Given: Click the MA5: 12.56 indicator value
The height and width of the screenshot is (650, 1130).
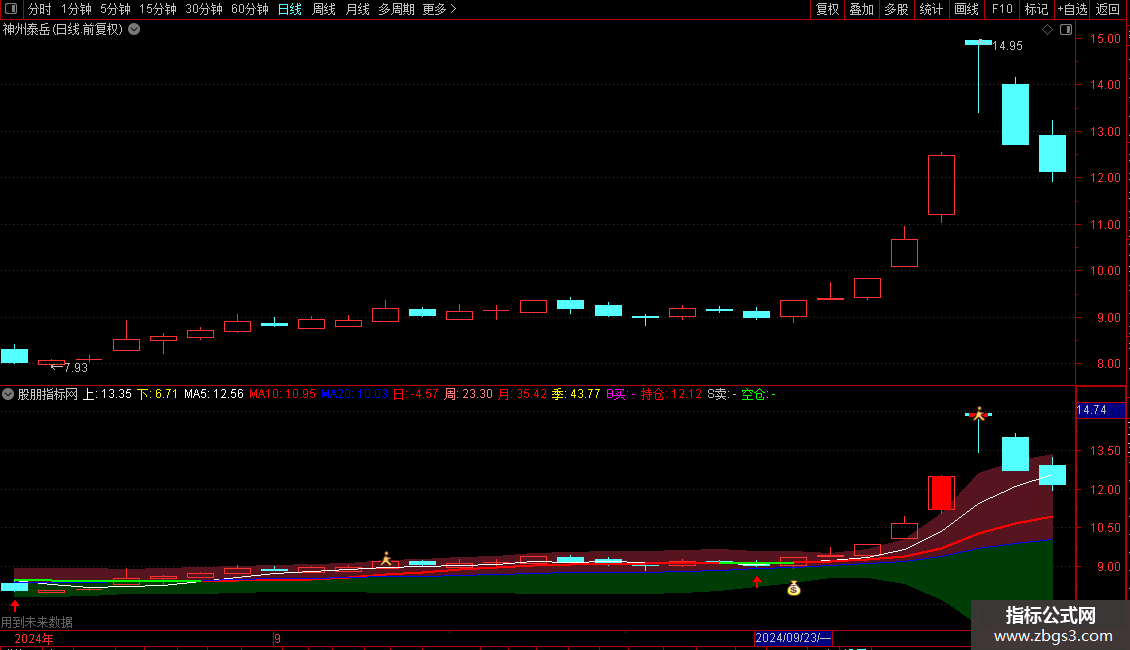Looking at the screenshot, I should 213,394.
